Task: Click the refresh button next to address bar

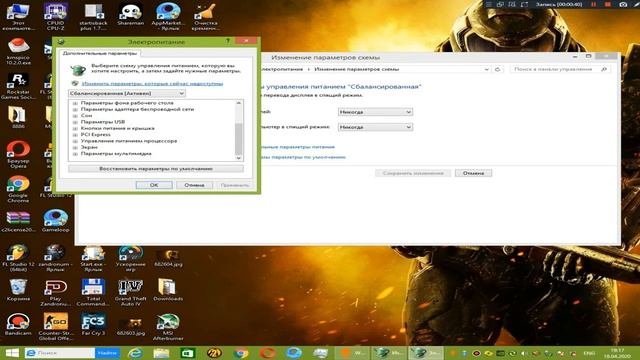Action: pyautogui.click(x=497, y=69)
